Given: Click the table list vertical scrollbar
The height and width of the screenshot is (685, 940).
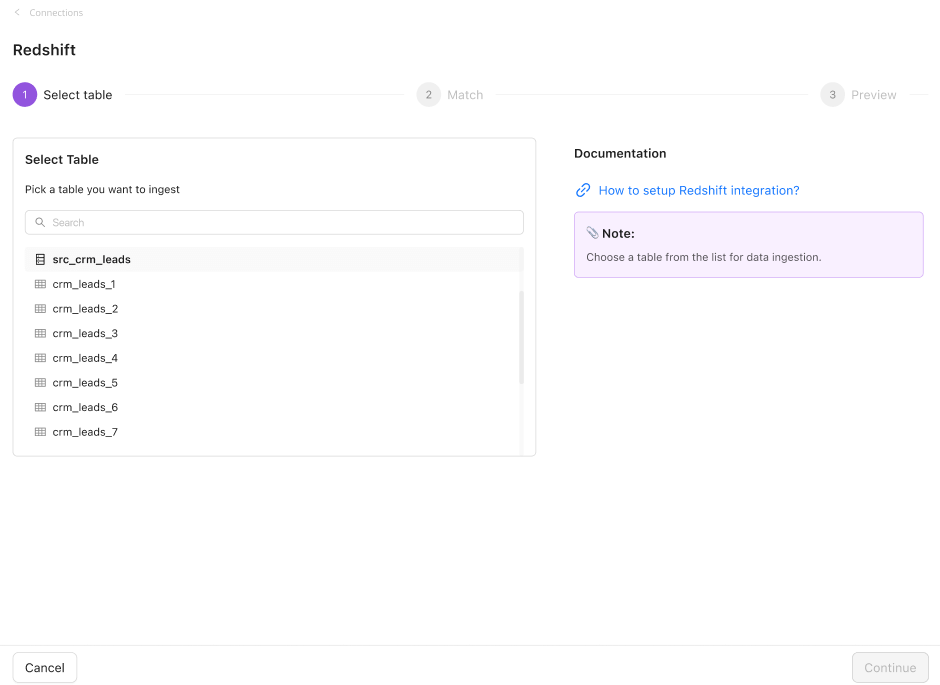Looking at the screenshot, I should 521,338.
